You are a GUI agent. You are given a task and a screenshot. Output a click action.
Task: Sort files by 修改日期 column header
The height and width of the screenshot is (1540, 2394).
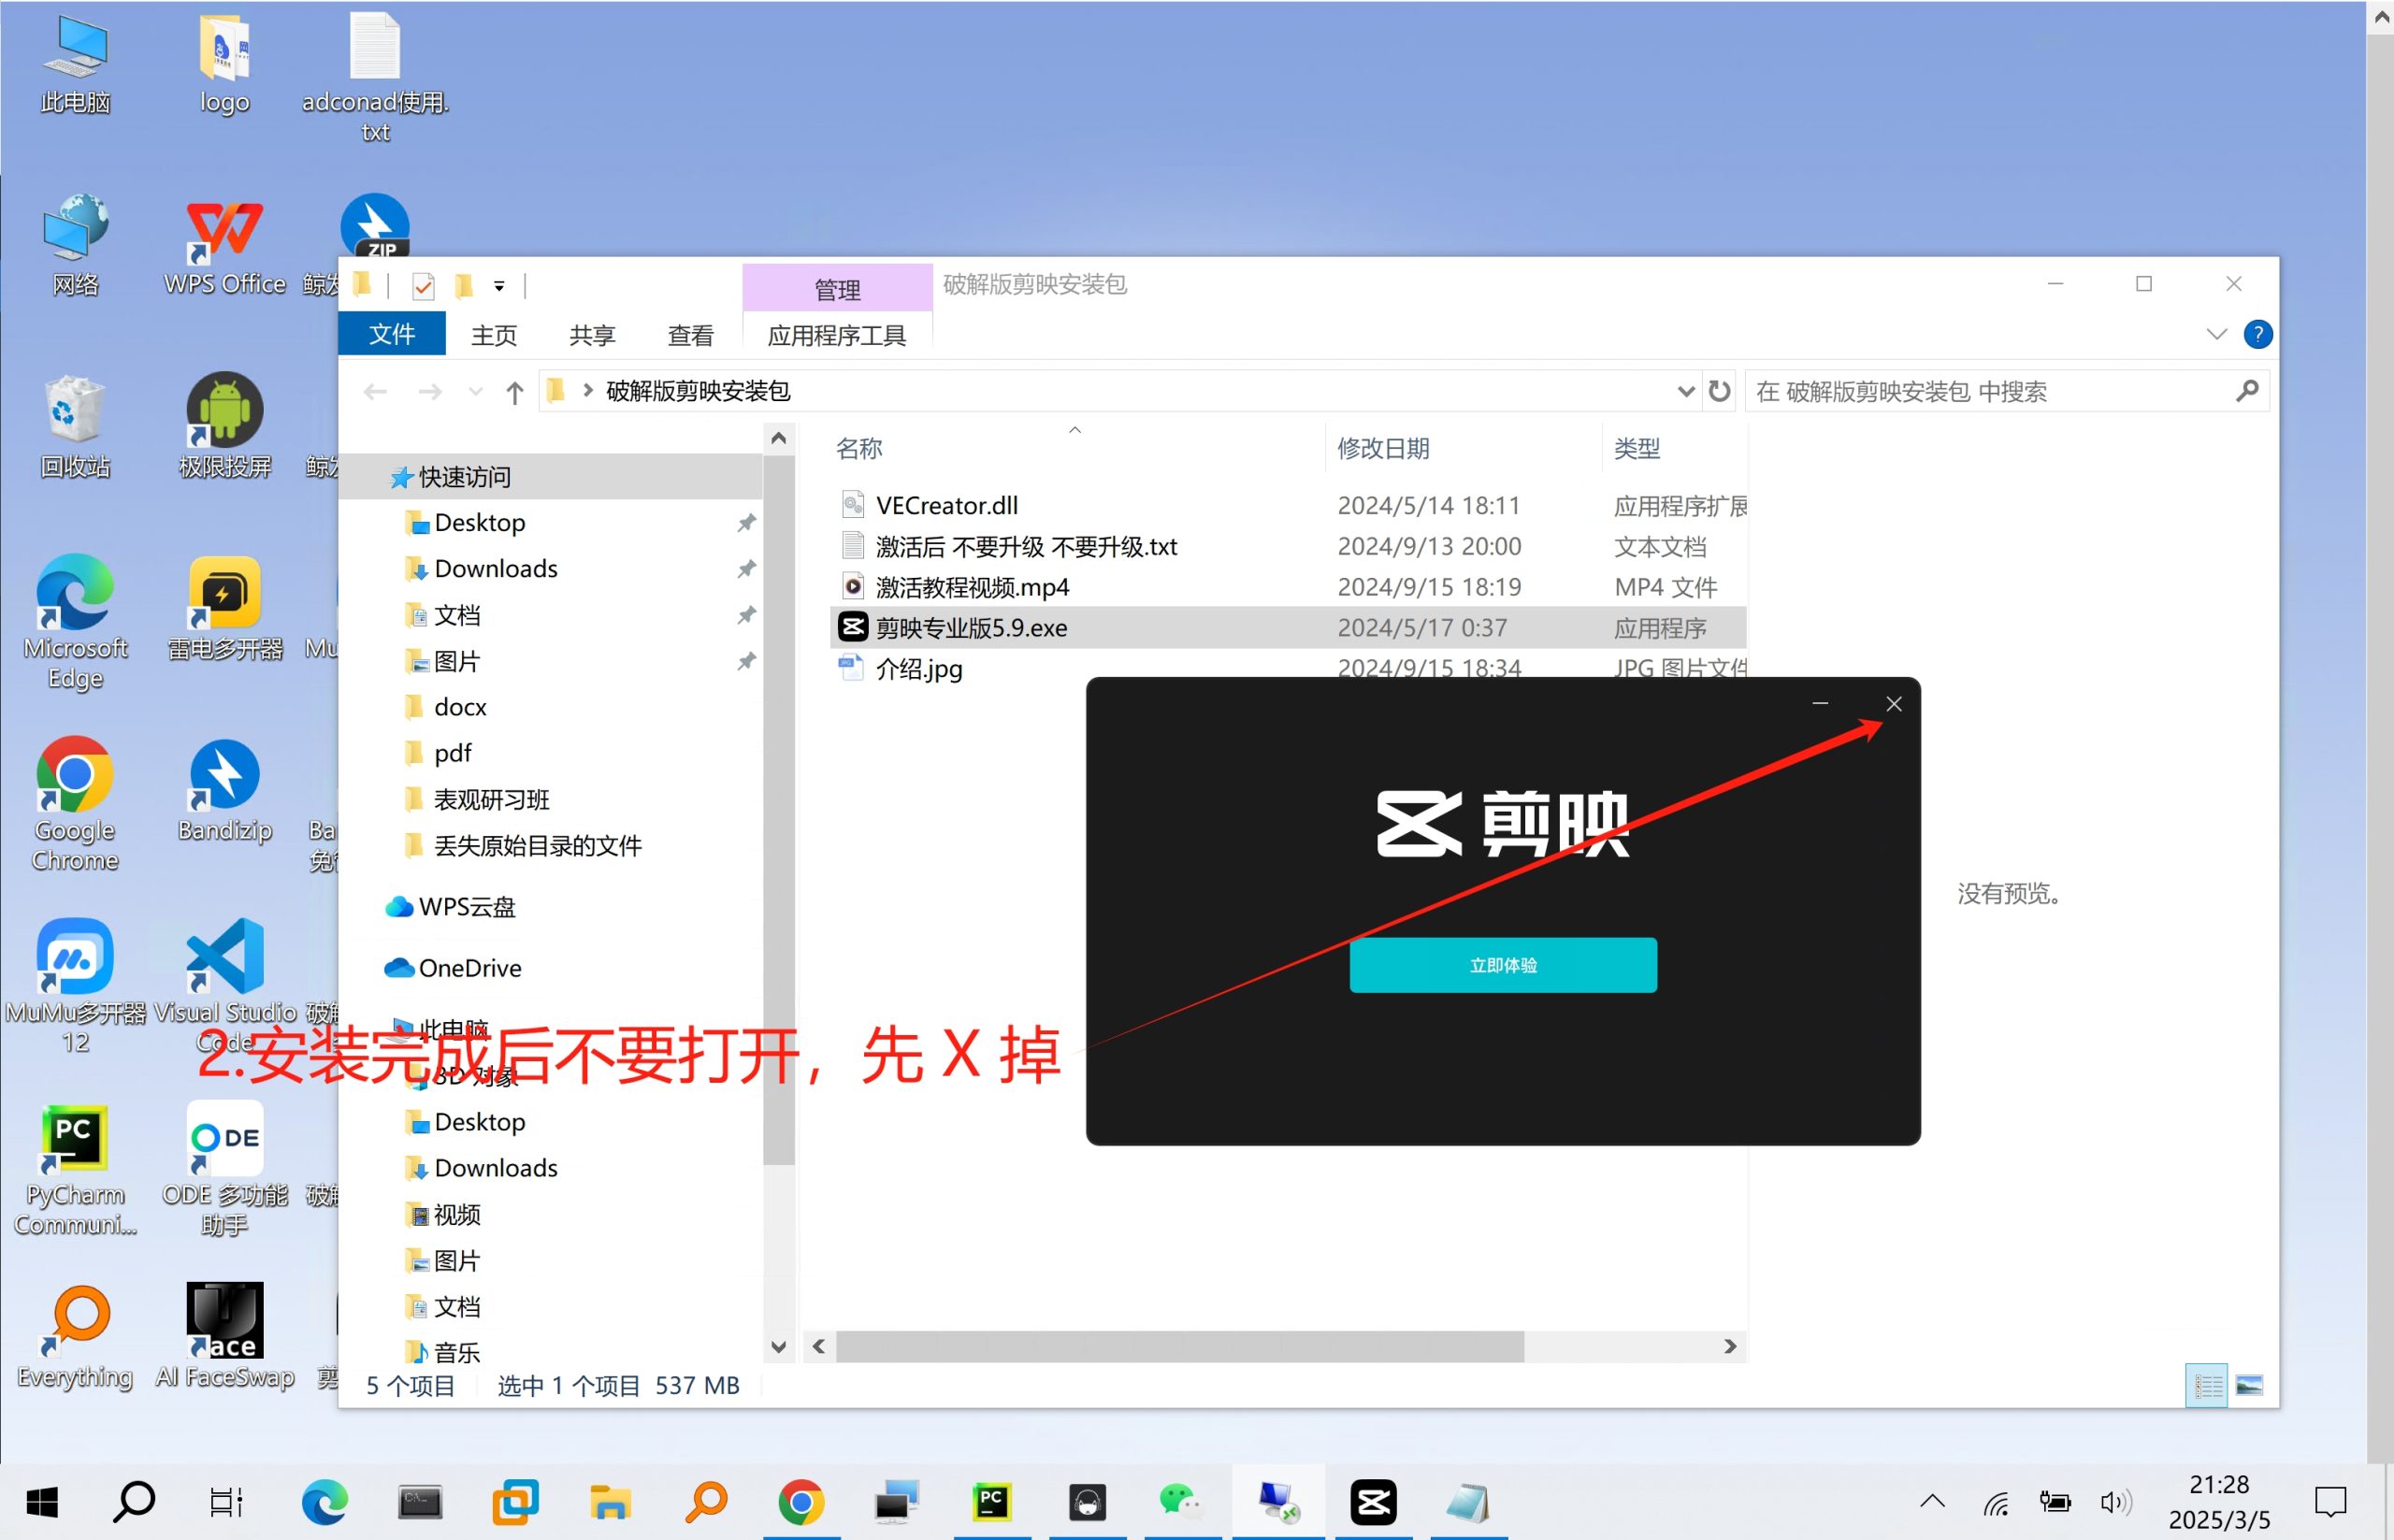[x=1383, y=448]
